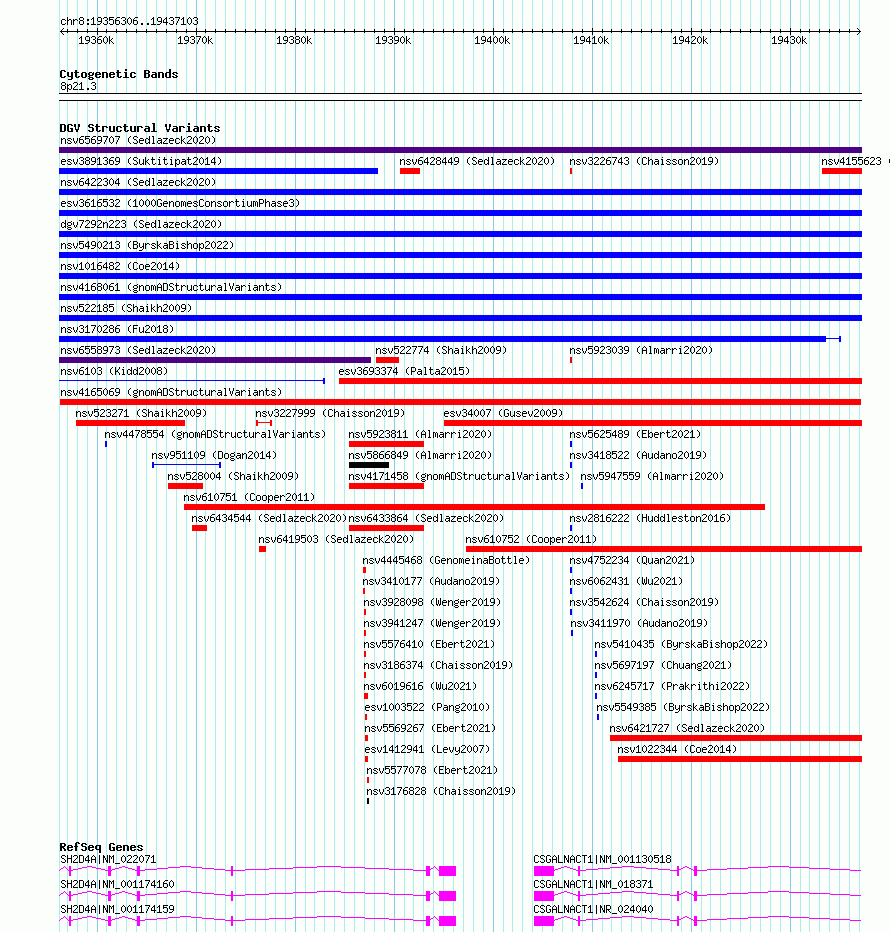
Task: Open nsv3411970 (Audano2019) variant
Action: pos(639,624)
